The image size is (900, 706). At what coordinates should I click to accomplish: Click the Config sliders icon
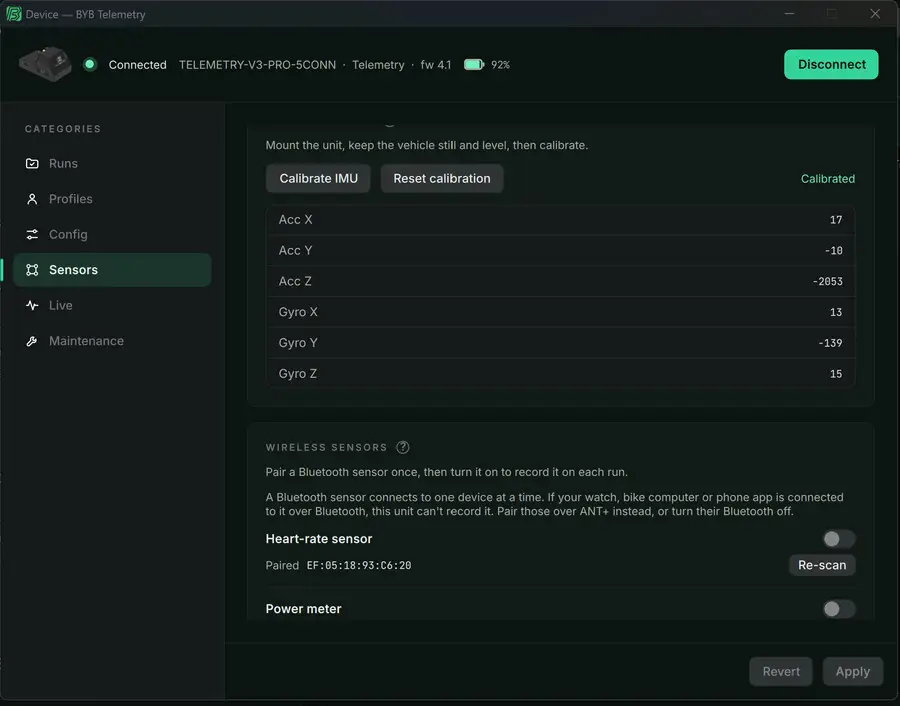(32, 235)
